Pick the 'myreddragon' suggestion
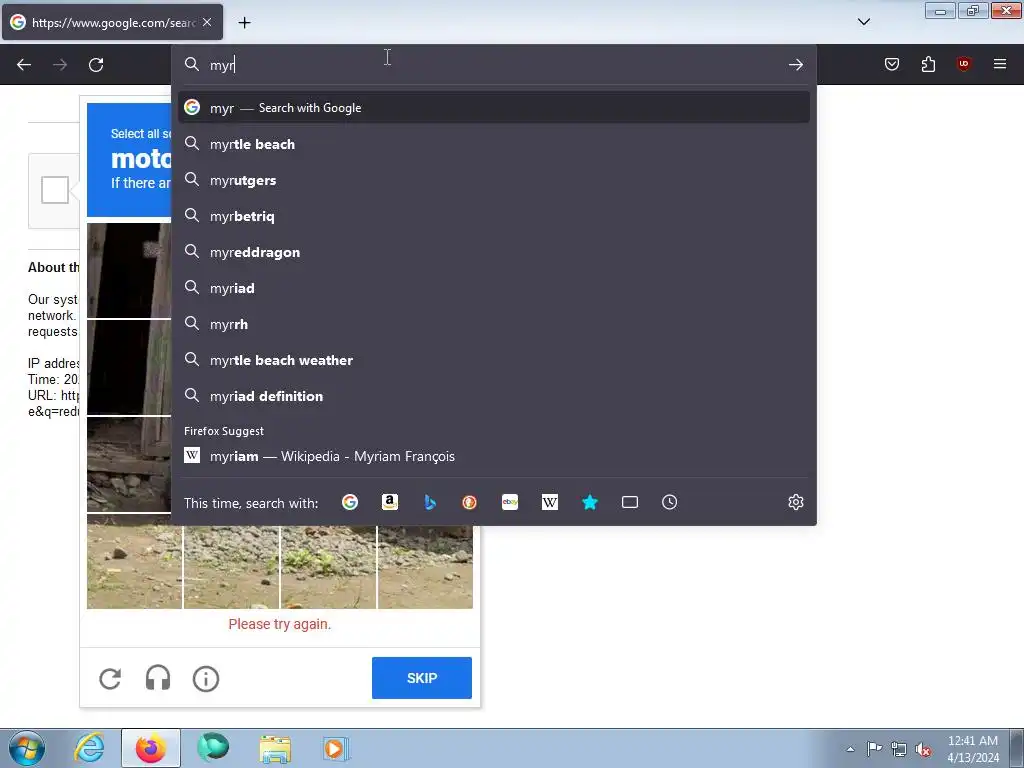Screen dimensions: 1024x768 494,252
